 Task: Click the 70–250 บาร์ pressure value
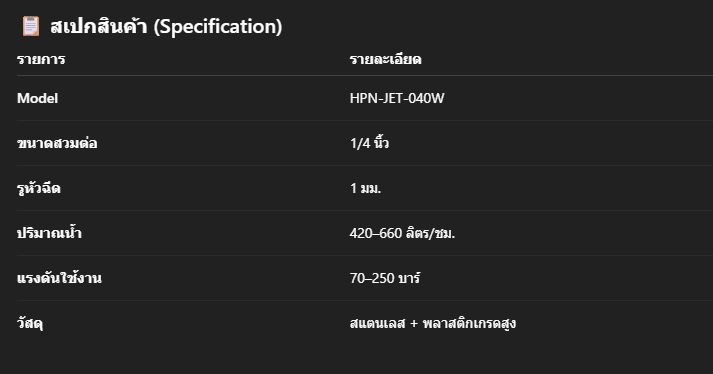click(x=385, y=278)
